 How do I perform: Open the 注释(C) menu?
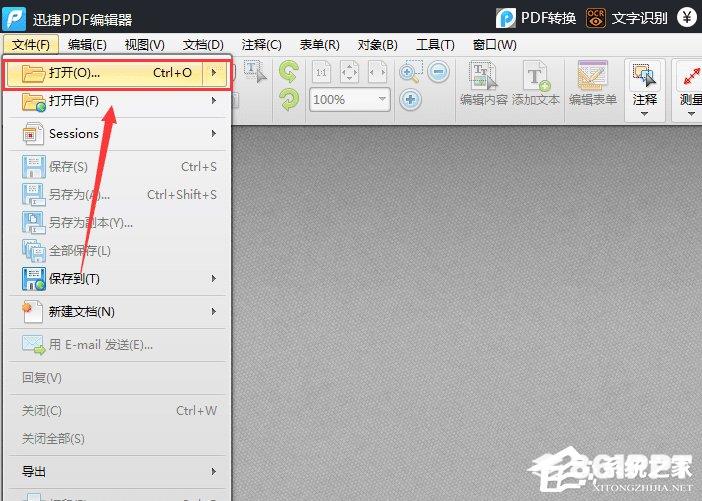(261, 44)
